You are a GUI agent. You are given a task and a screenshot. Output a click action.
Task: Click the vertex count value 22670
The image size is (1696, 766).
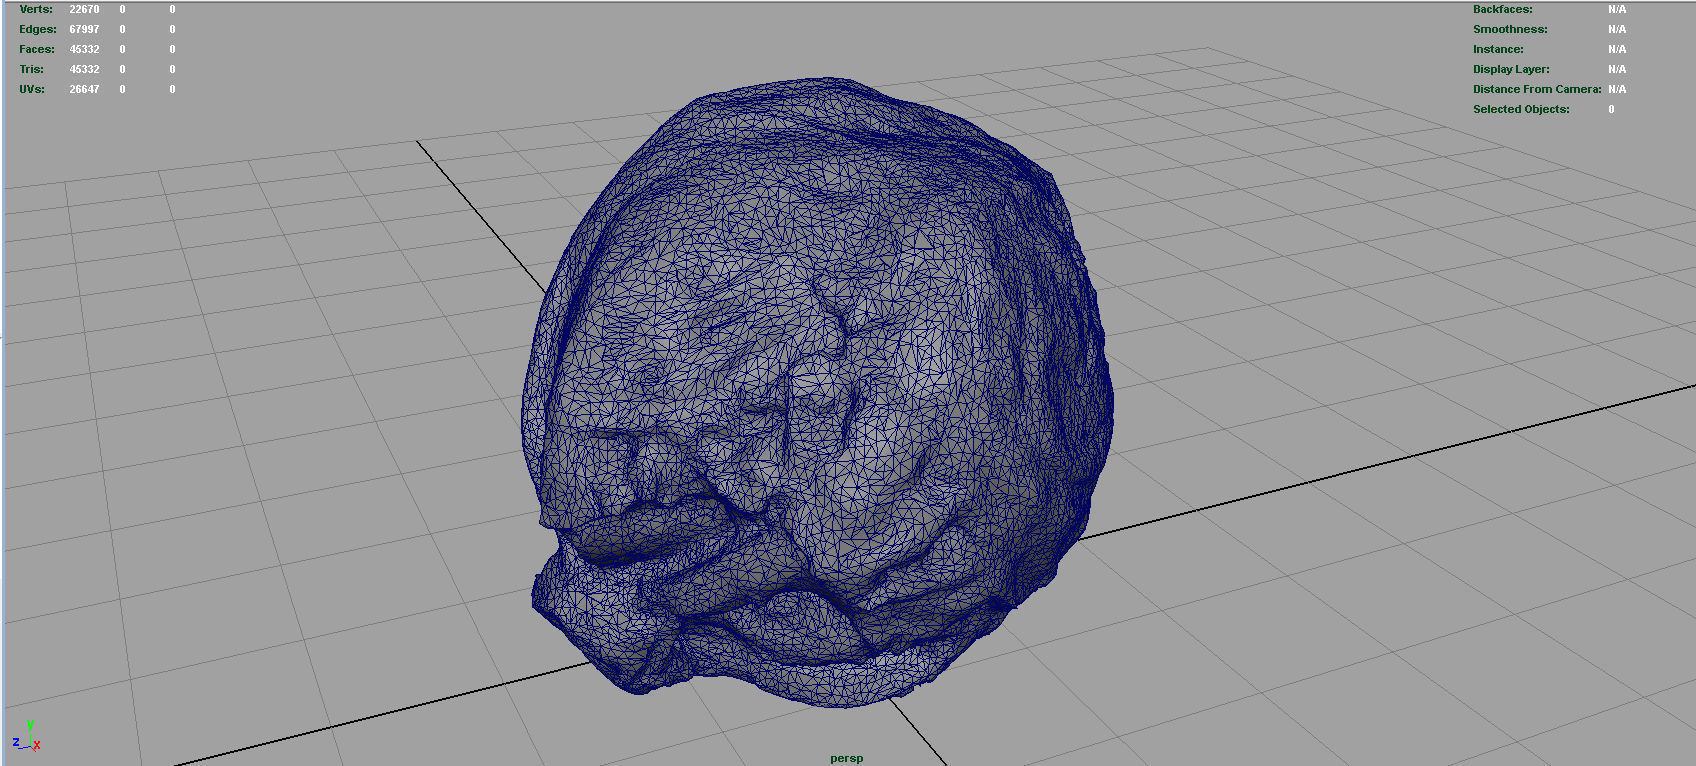[84, 9]
